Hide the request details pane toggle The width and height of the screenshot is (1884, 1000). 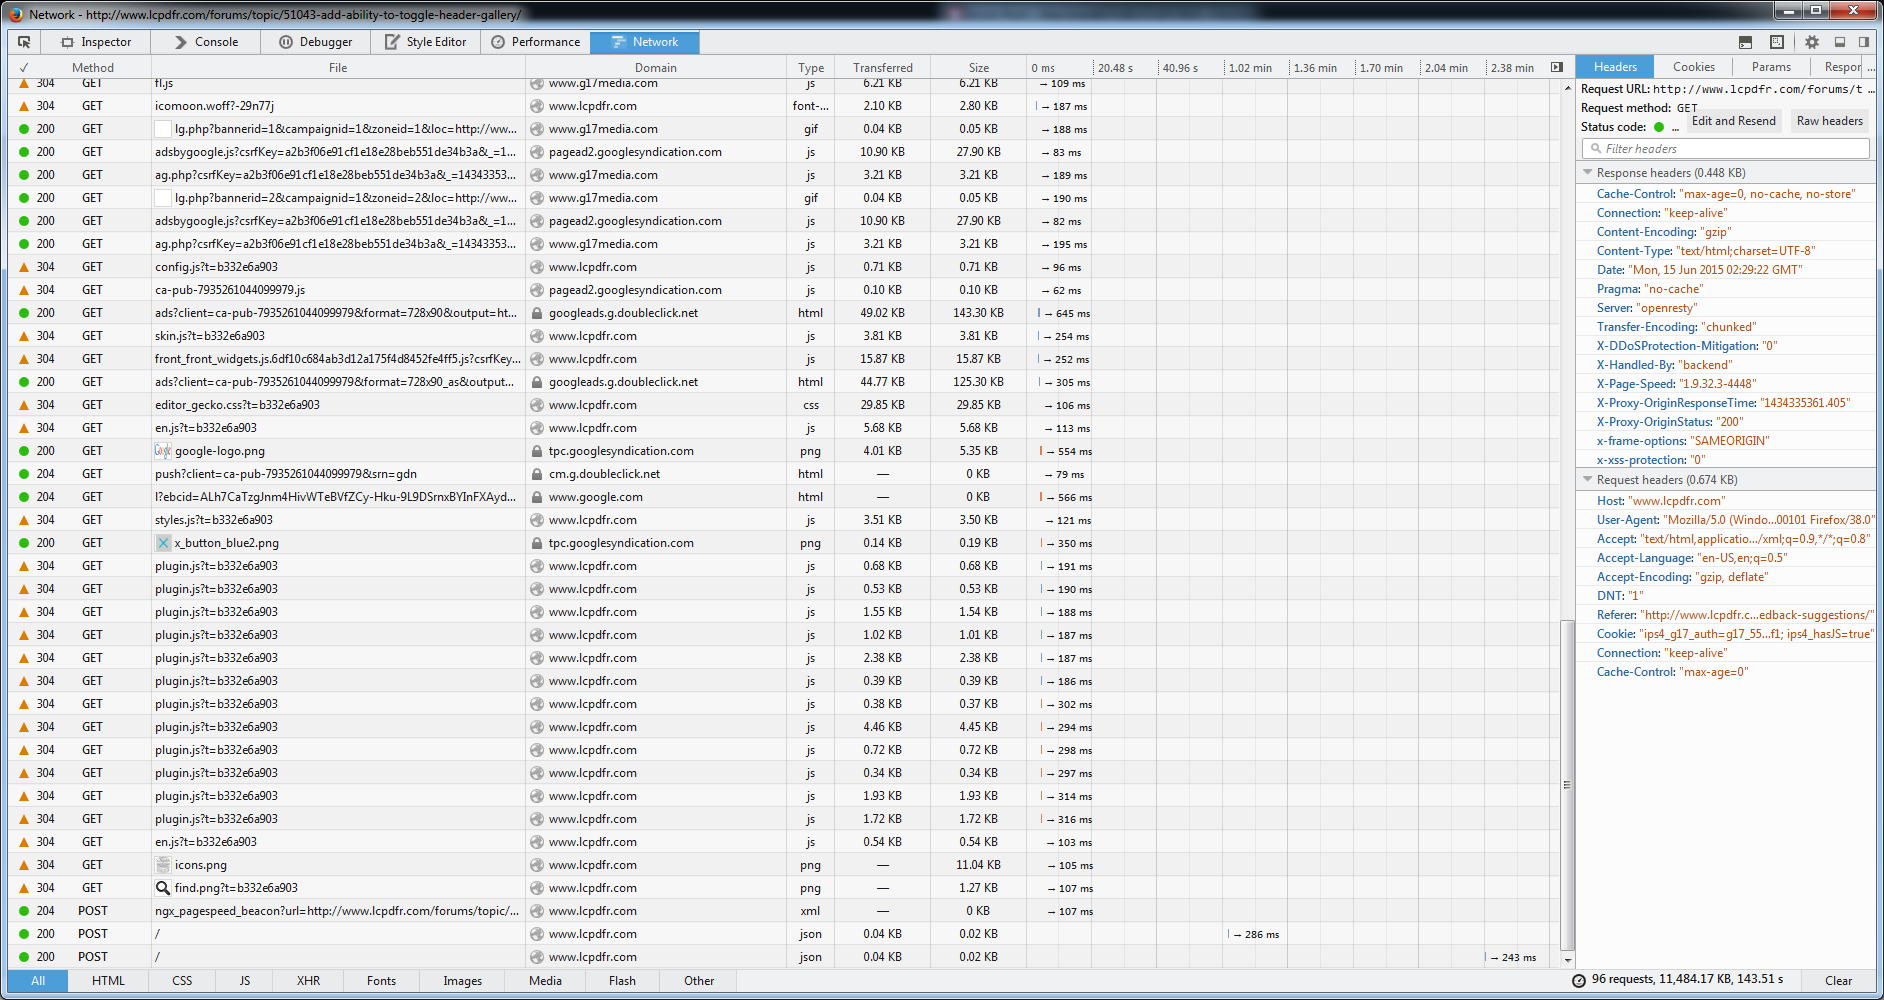(x=1557, y=67)
